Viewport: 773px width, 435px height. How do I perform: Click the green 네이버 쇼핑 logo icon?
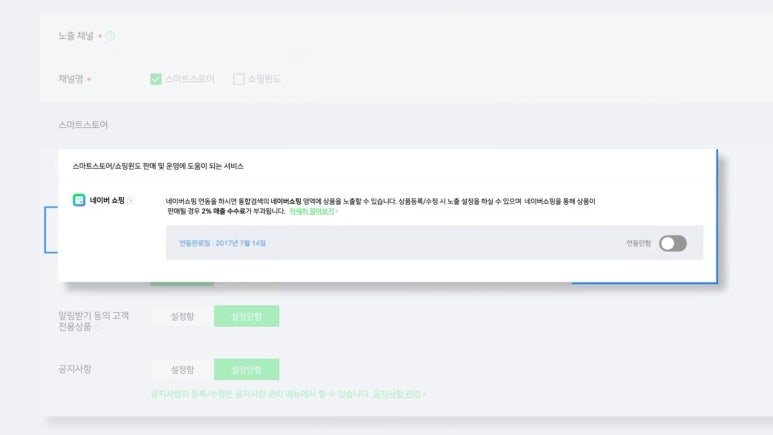coord(79,200)
